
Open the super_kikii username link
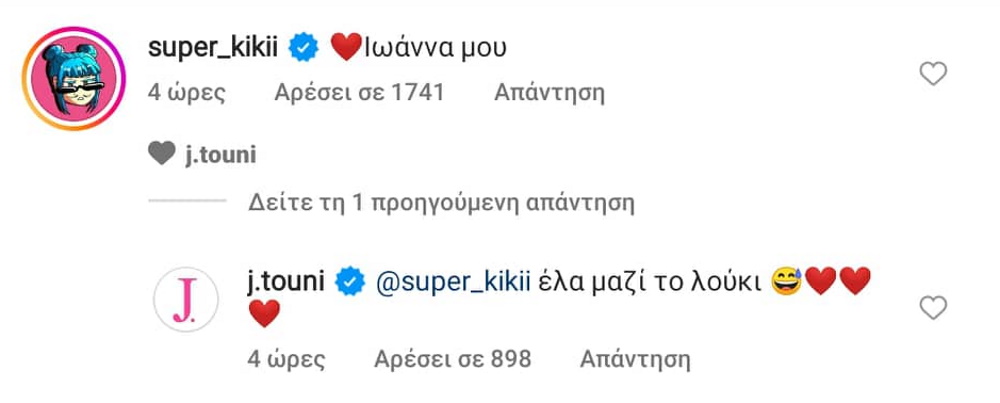pos(212,49)
